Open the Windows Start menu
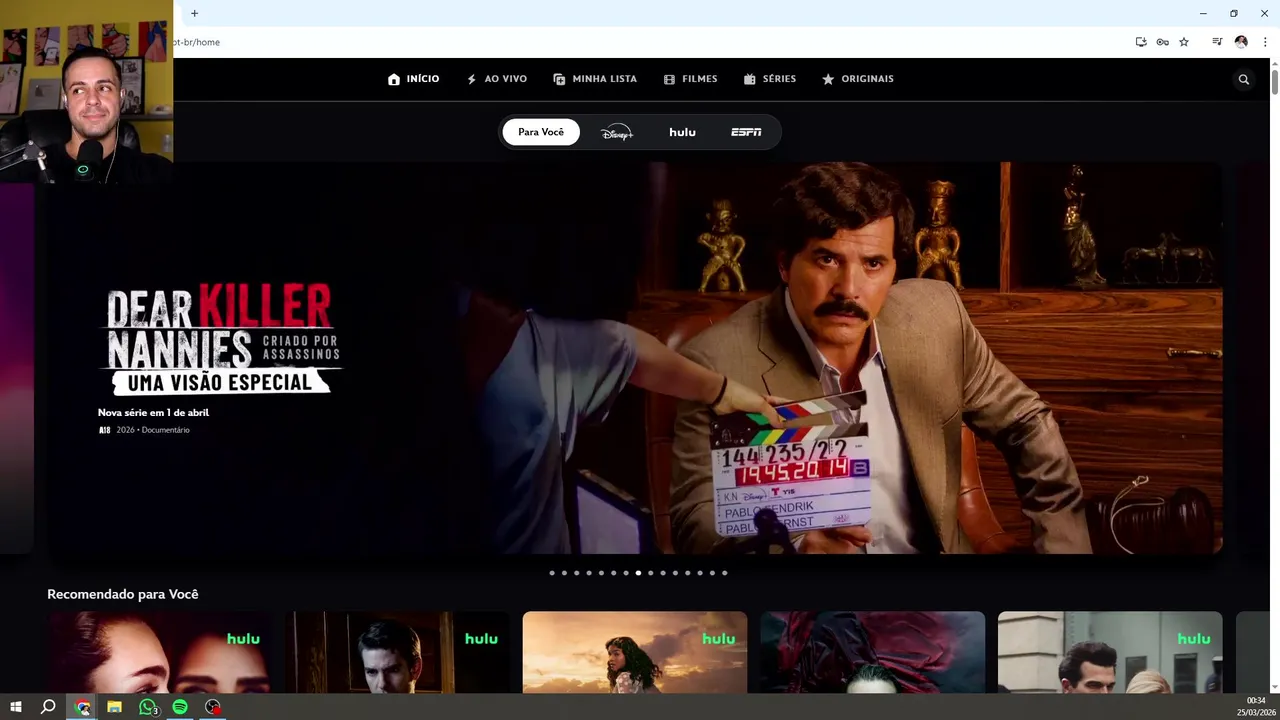Image resolution: width=1280 pixels, height=720 pixels. (x=16, y=707)
